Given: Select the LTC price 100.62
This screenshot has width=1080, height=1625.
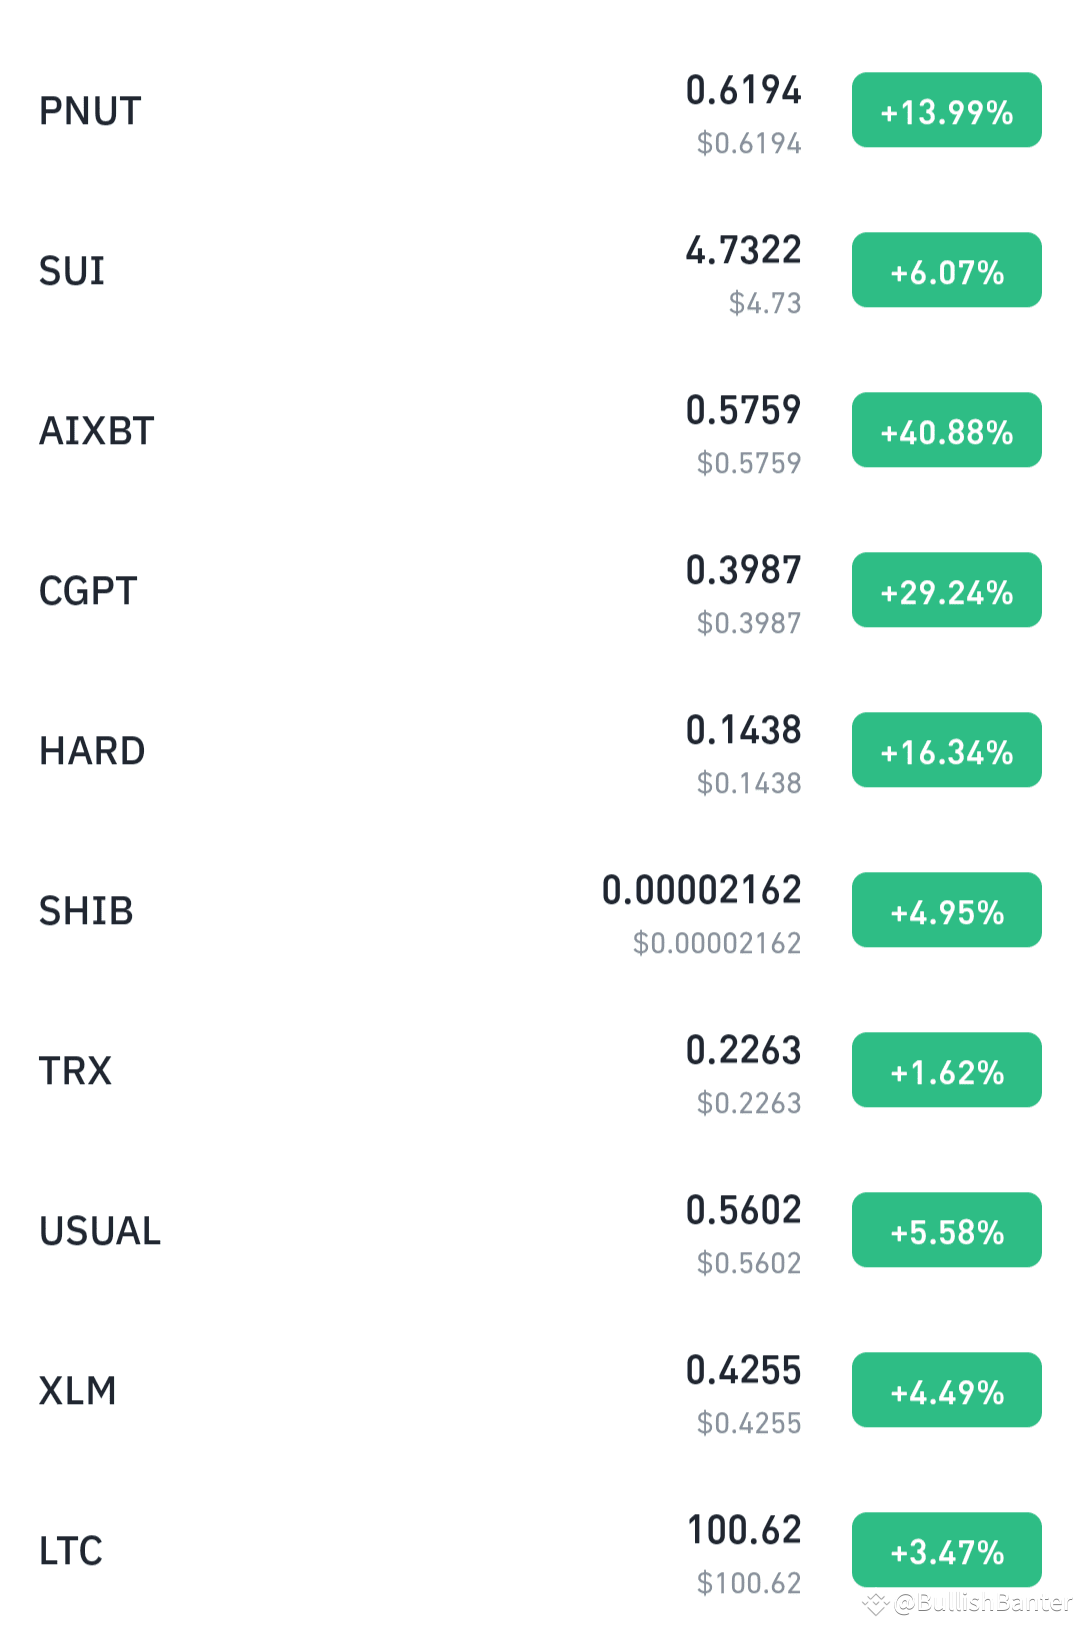Looking at the screenshot, I should tap(744, 1530).
